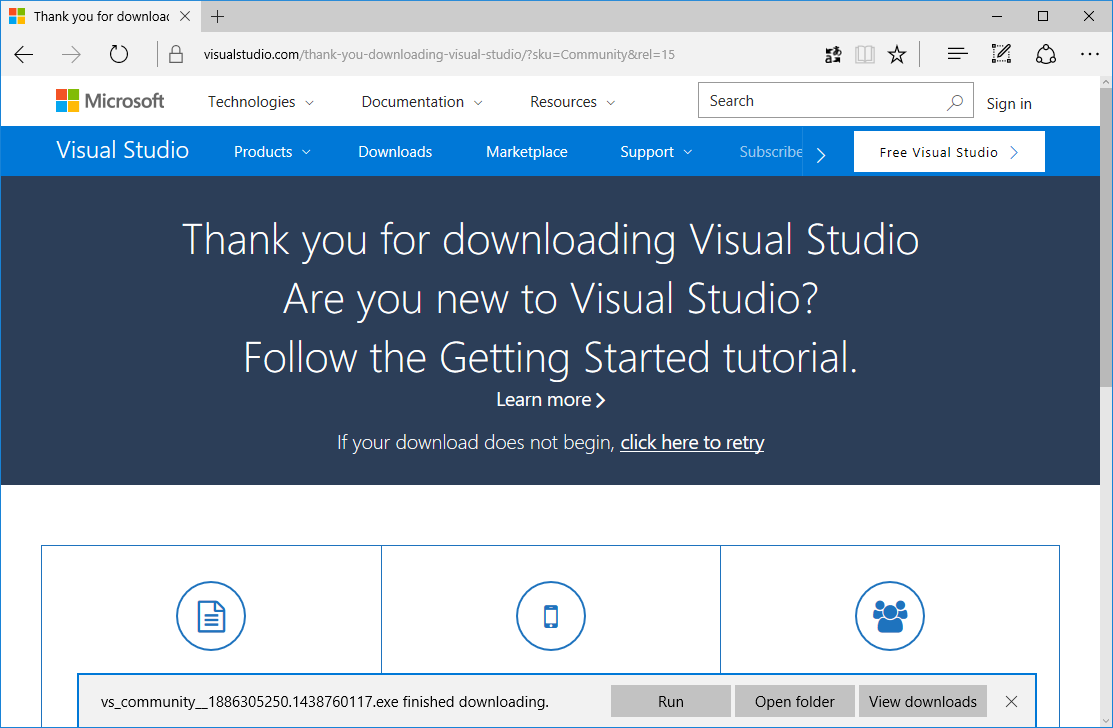Click the 'finished downloading' filename message
The width and height of the screenshot is (1113, 728).
coord(325,702)
